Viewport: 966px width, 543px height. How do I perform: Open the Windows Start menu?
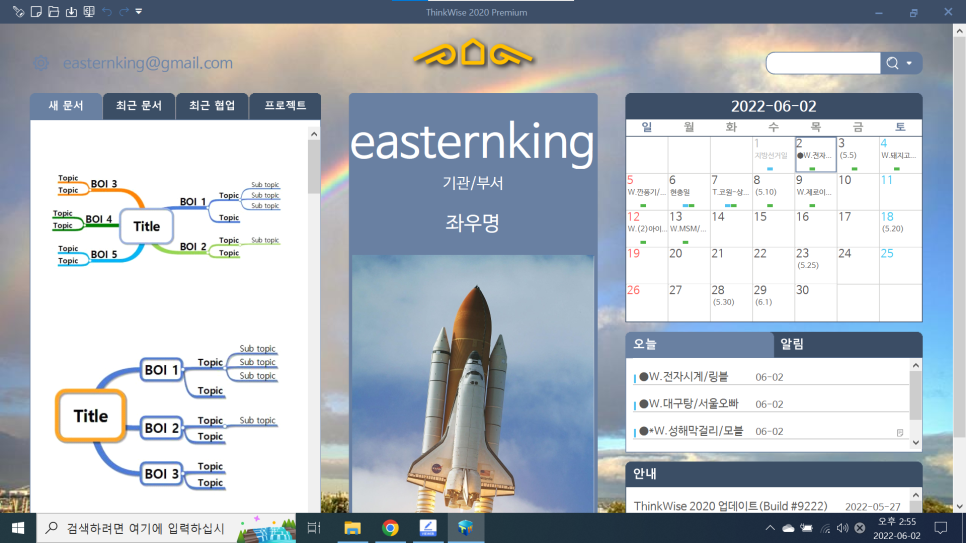tap(18, 528)
